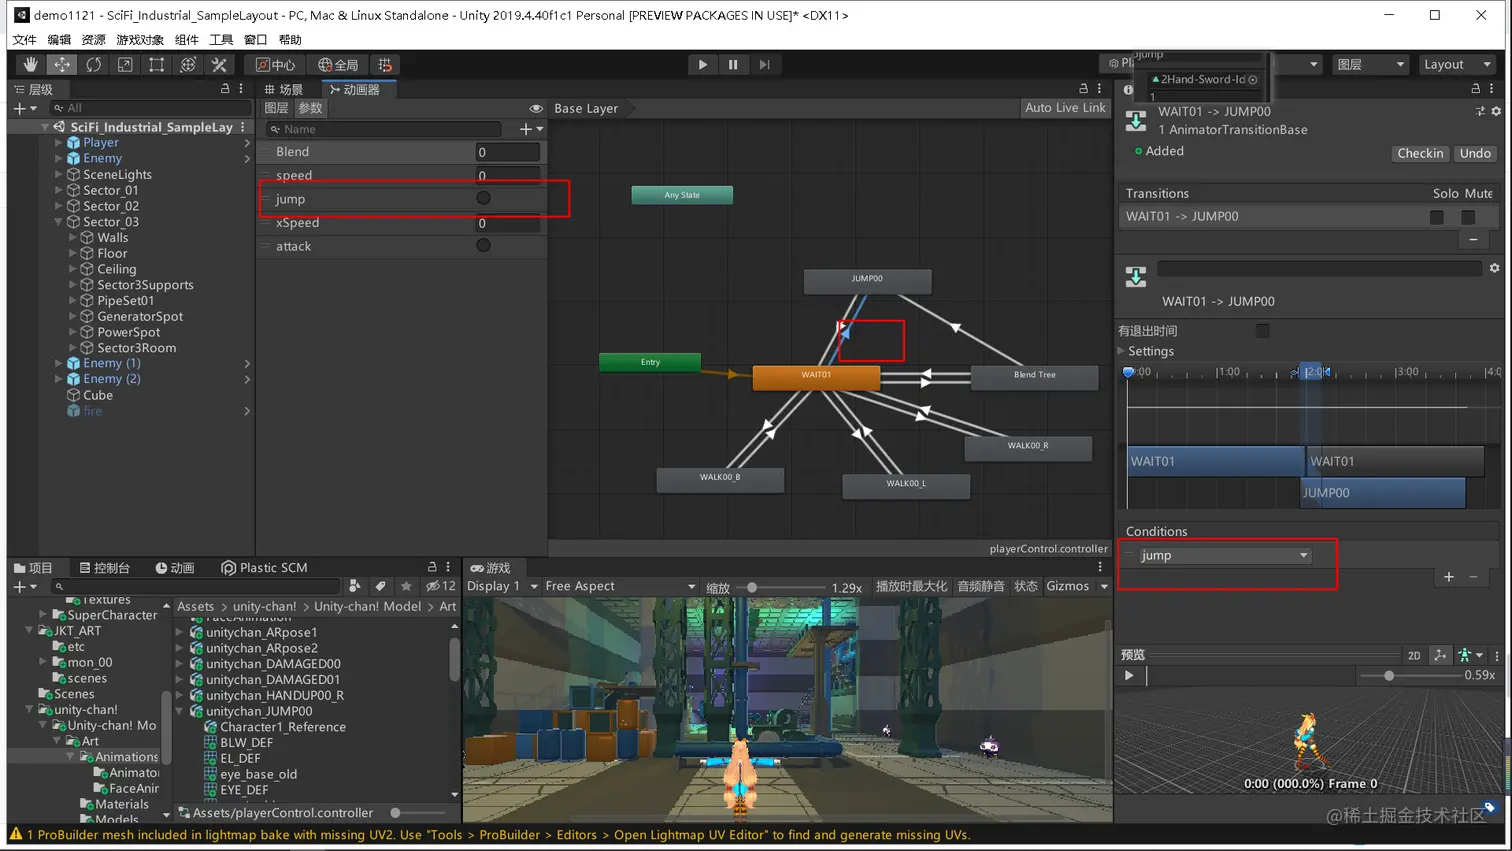Open the 游戏对象 menu
Viewport: 1512px width, 851px height.
point(140,40)
